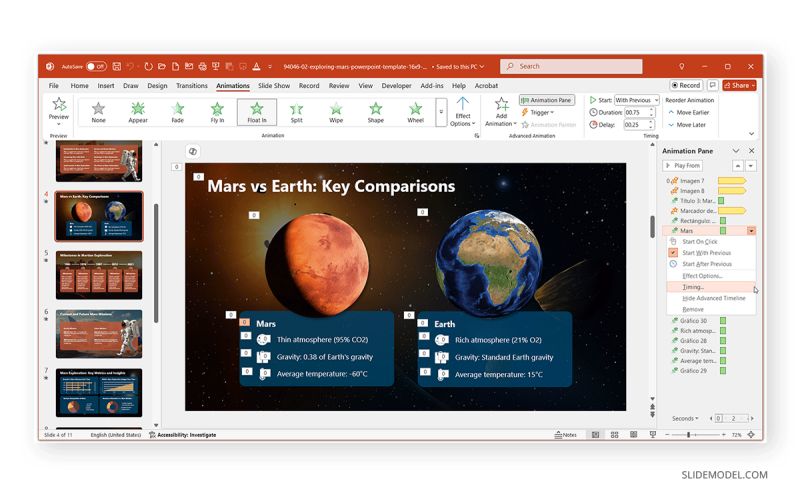Open the Animation Pane options chevron

tap(736, 151)
